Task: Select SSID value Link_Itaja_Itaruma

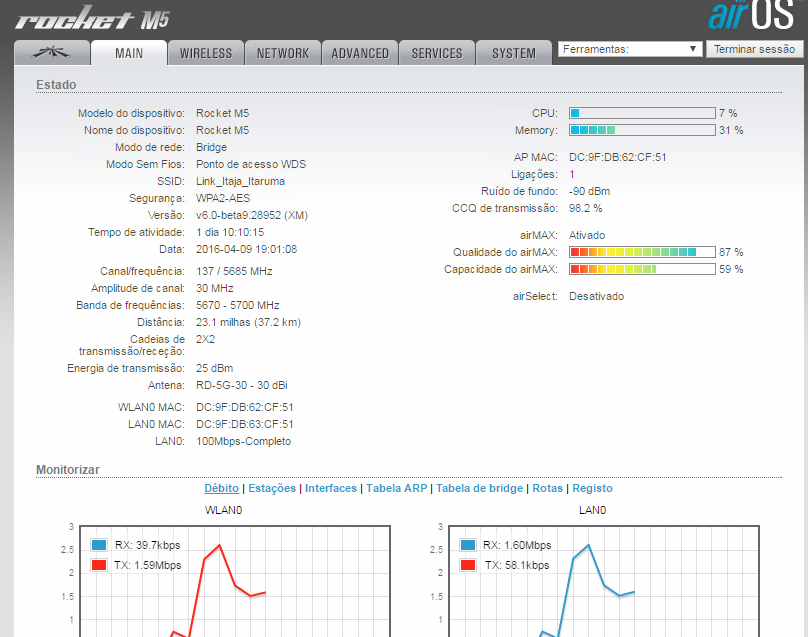Action: point(240,181)
